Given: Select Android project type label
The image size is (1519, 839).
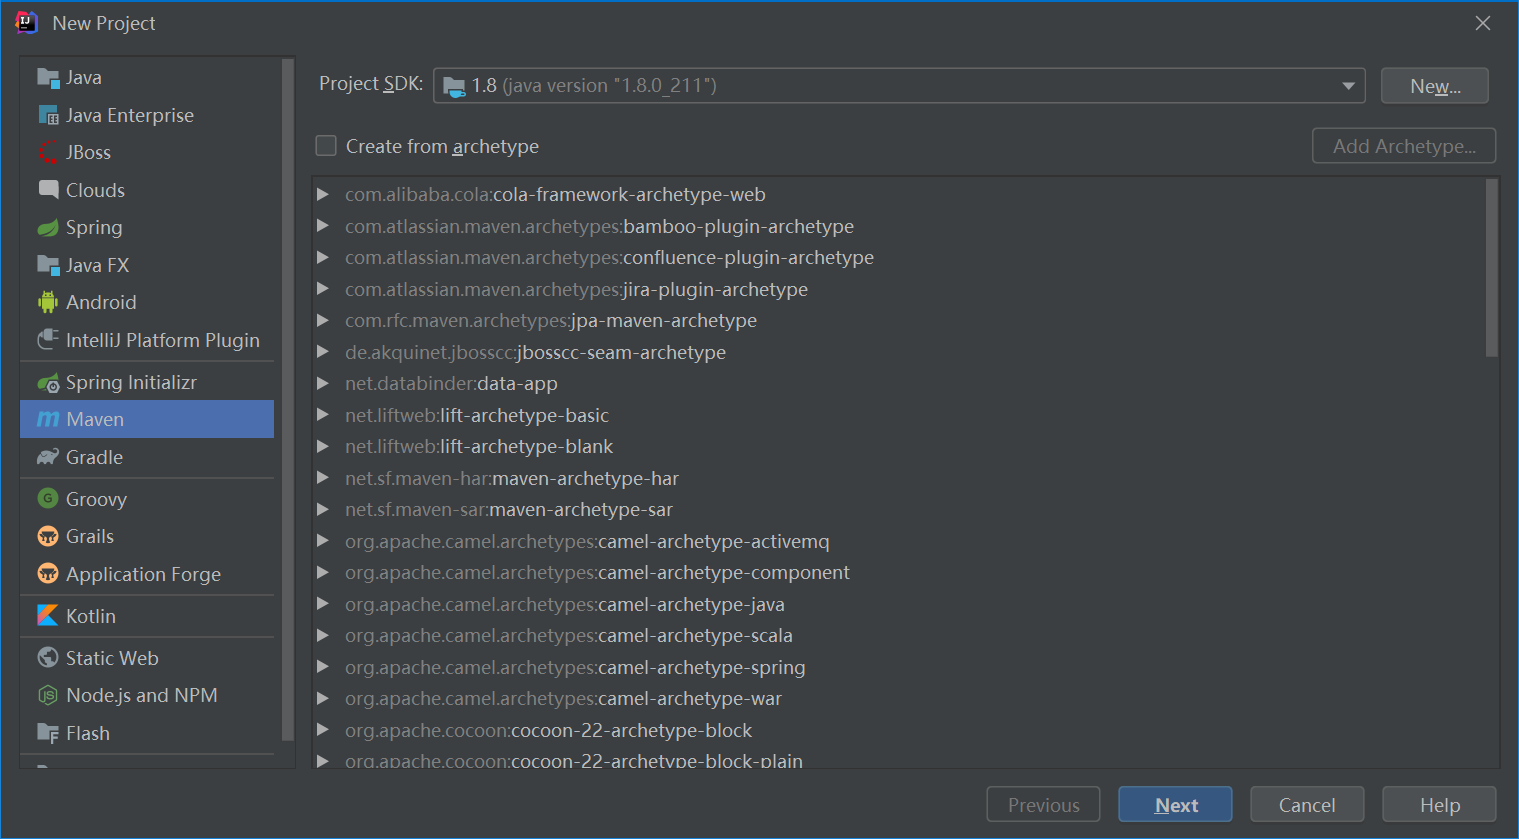Looking at the screenshot, I should click(x=101, y=302).
